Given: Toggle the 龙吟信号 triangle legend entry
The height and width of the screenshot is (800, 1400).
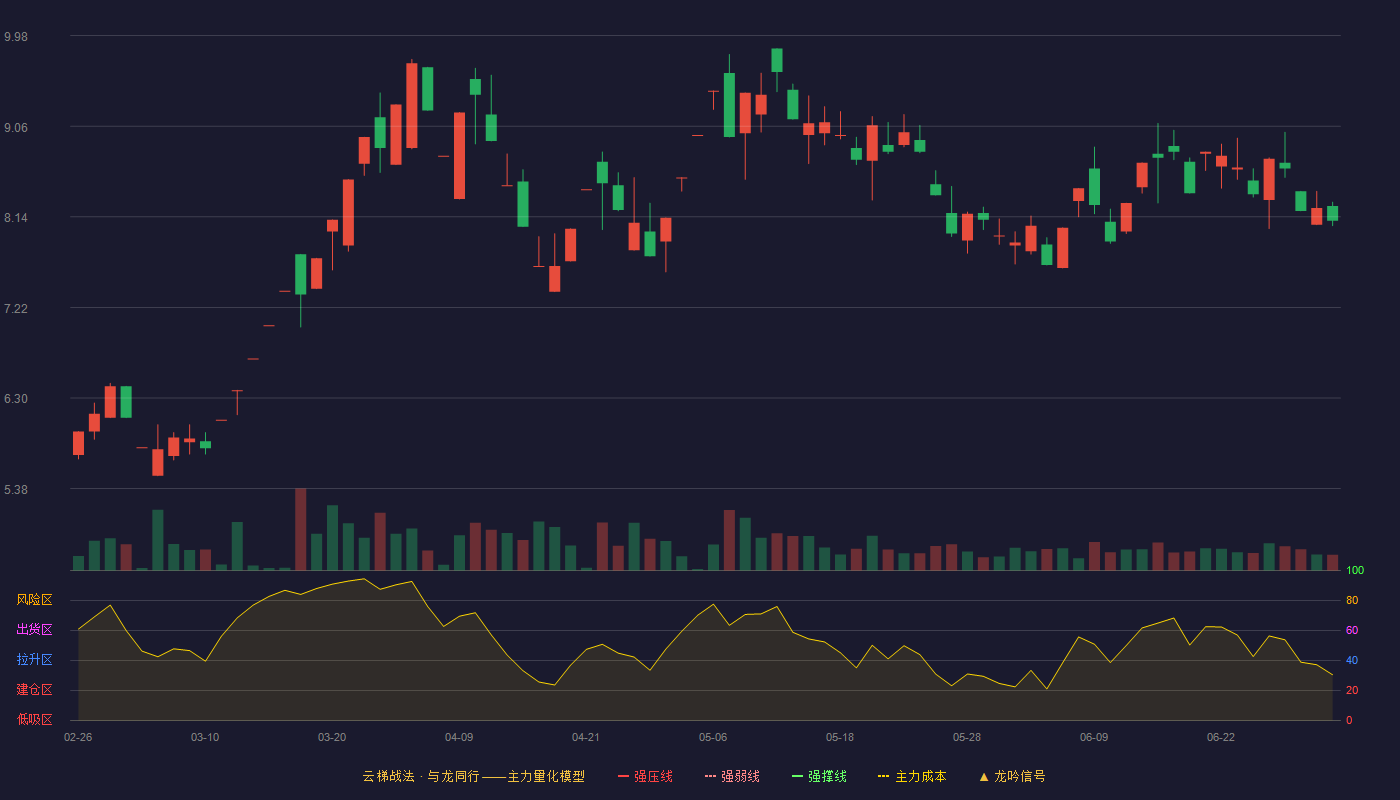Looking at the screenshot, I should point(1012,776).
